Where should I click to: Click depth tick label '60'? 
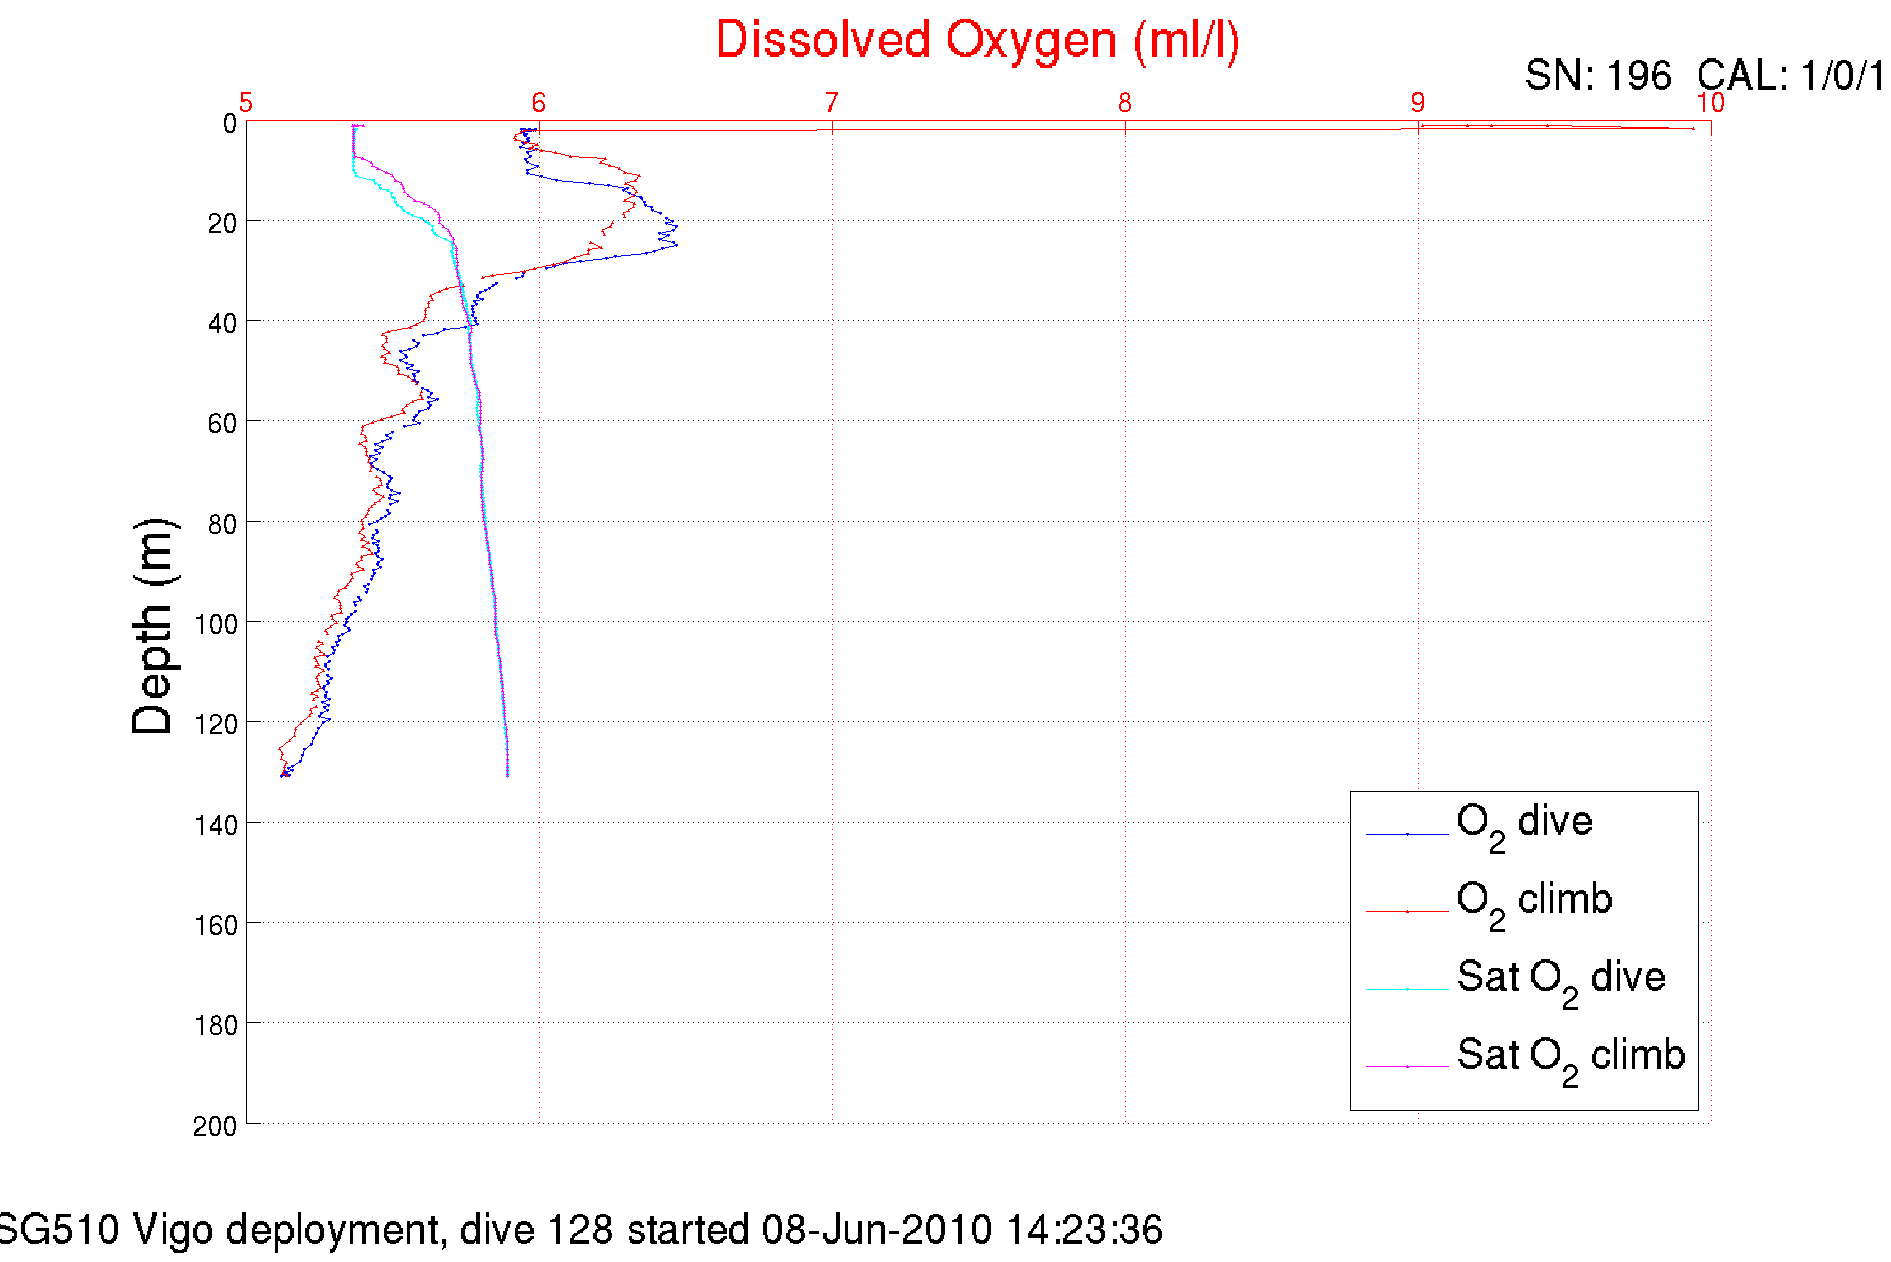pos(222,424)
